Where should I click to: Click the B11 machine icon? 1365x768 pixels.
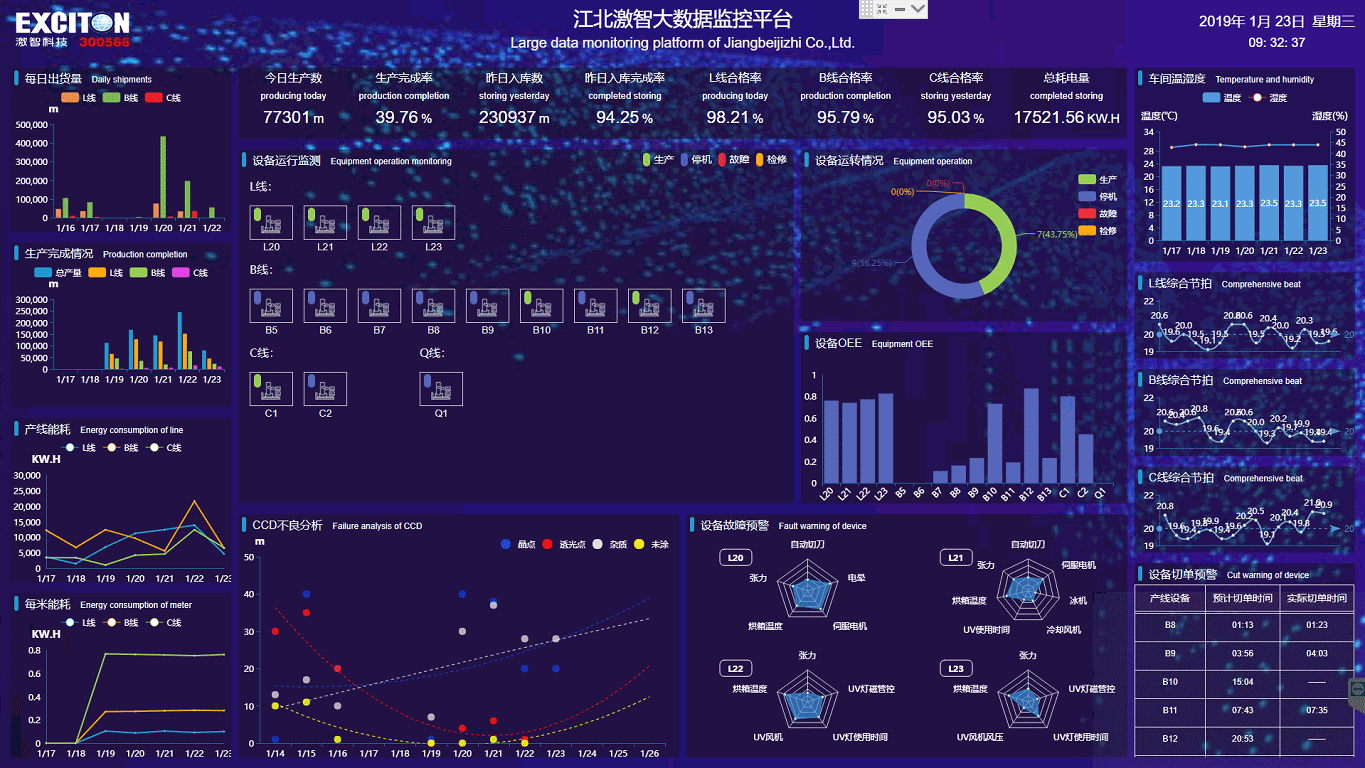coord(595,306)
